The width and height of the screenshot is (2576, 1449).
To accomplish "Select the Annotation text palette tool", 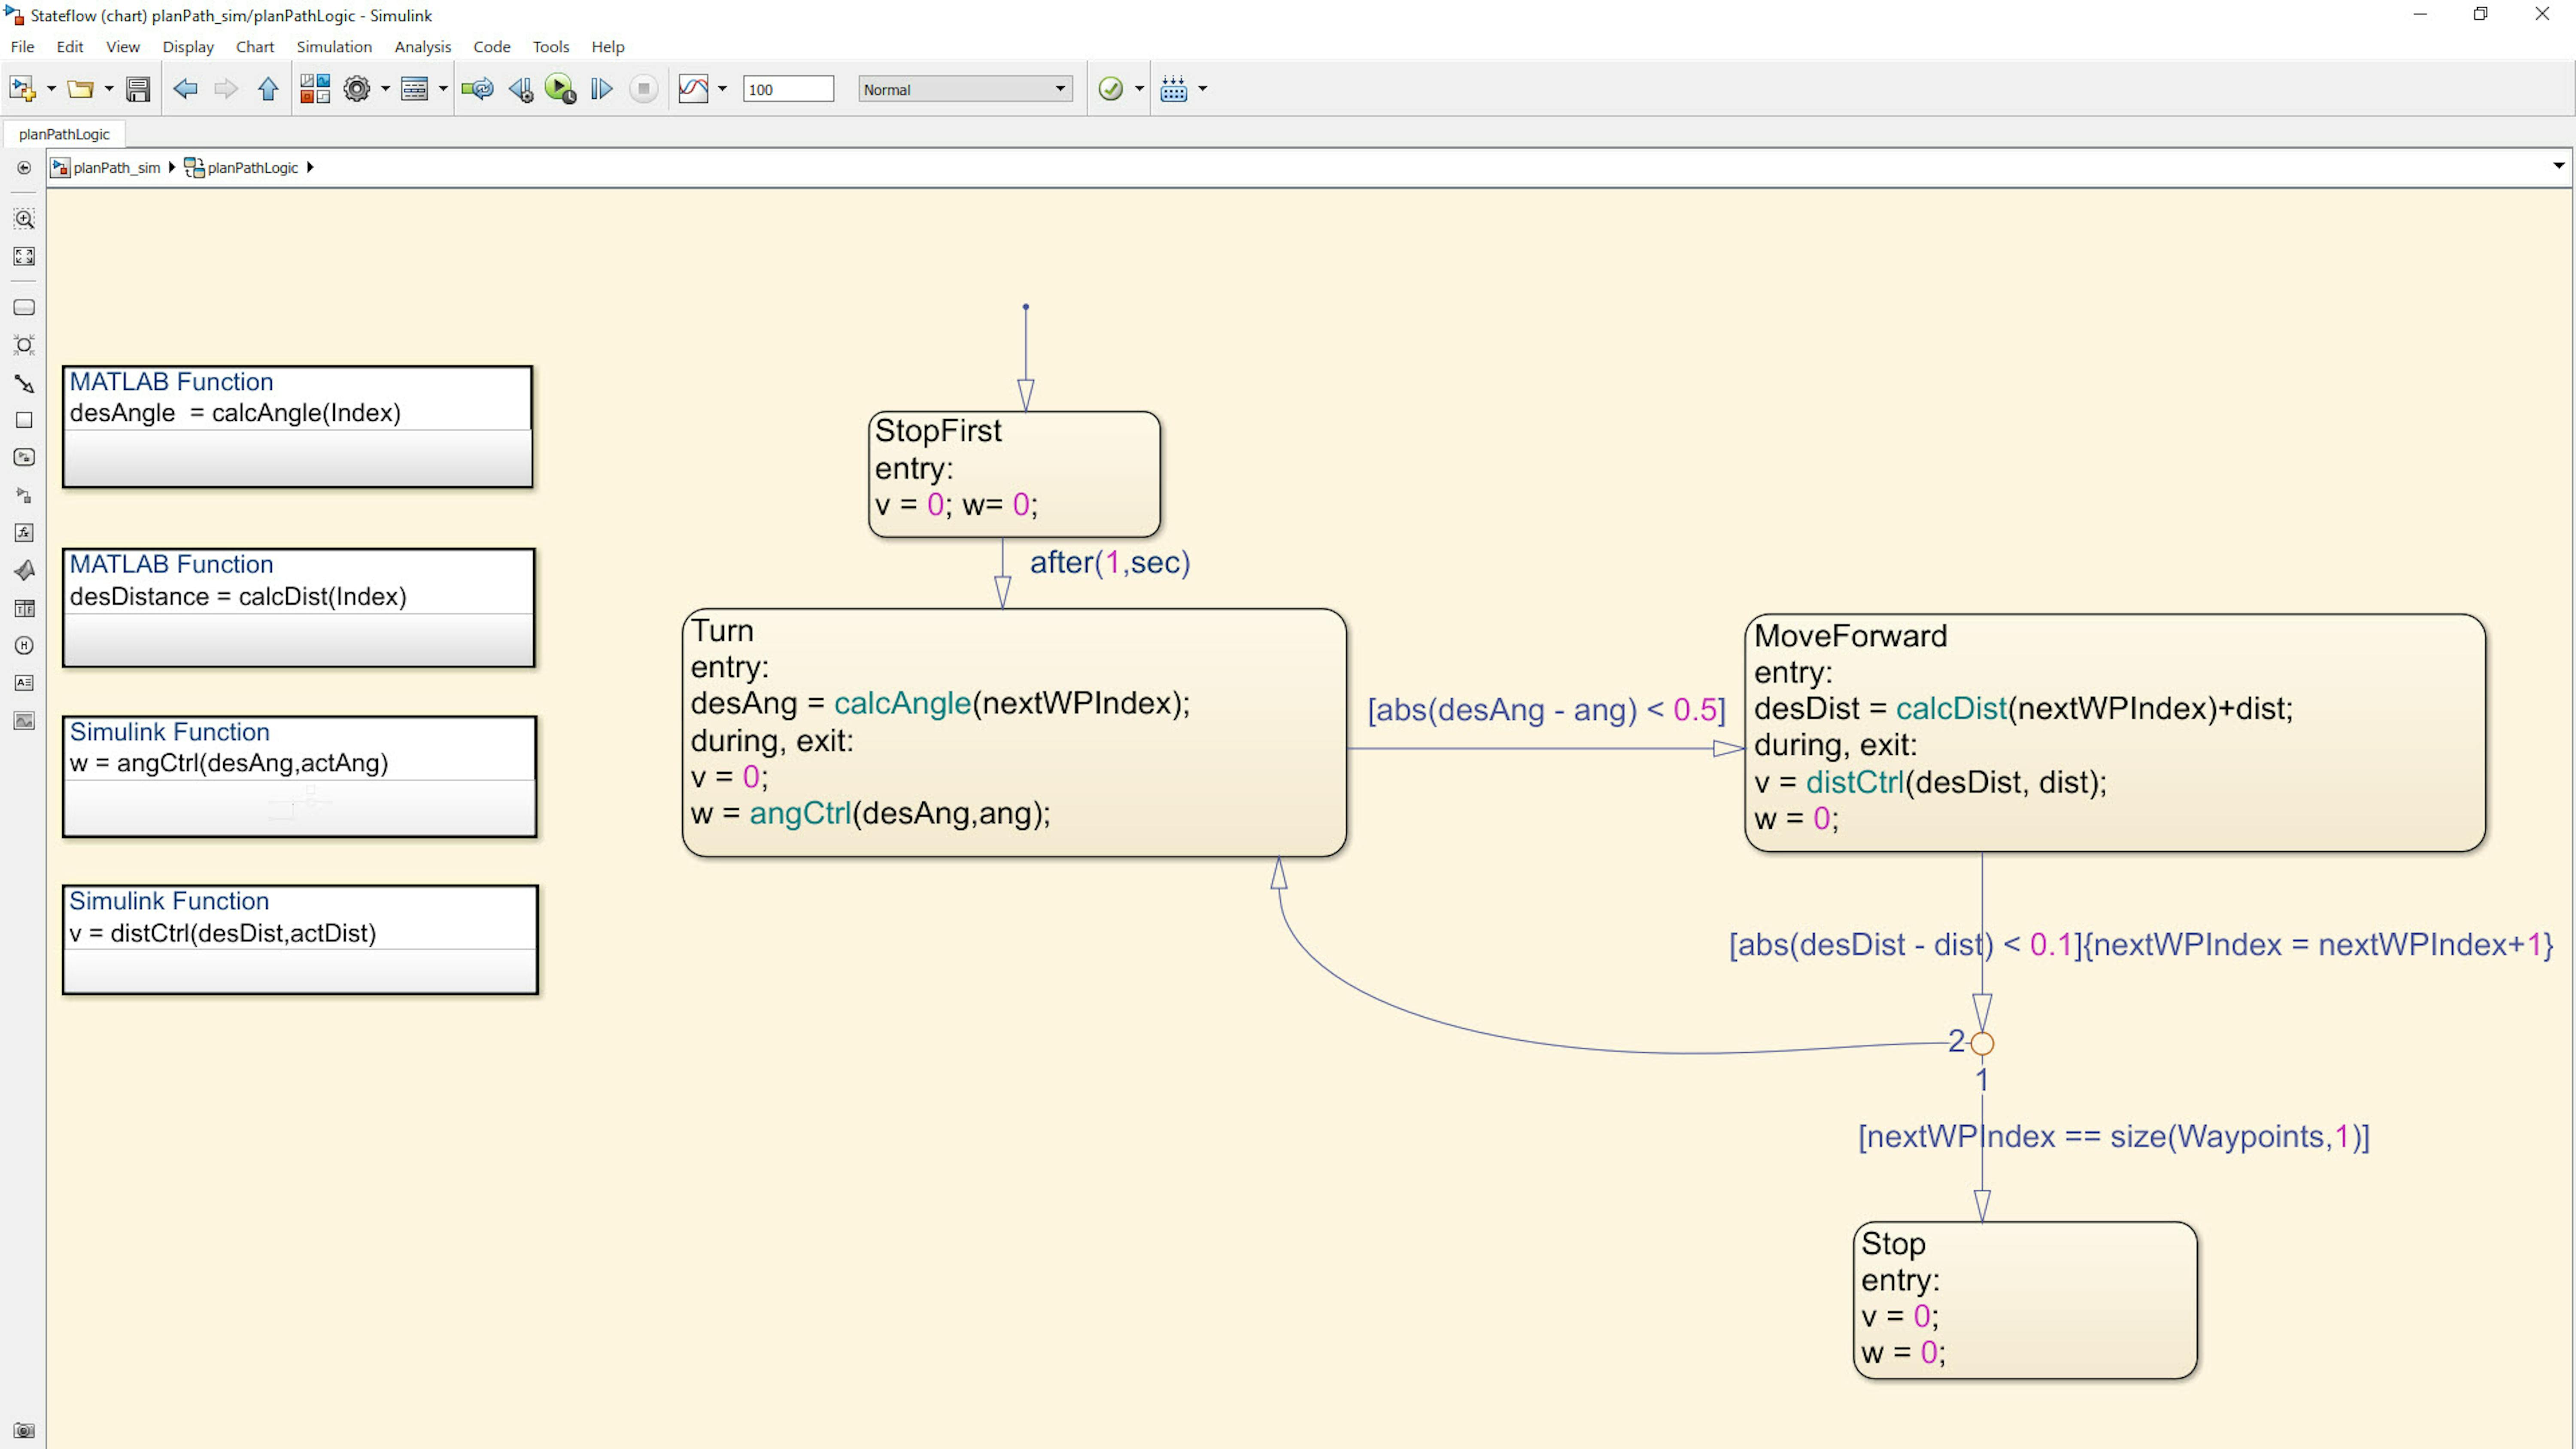I will tap(24, 682).
